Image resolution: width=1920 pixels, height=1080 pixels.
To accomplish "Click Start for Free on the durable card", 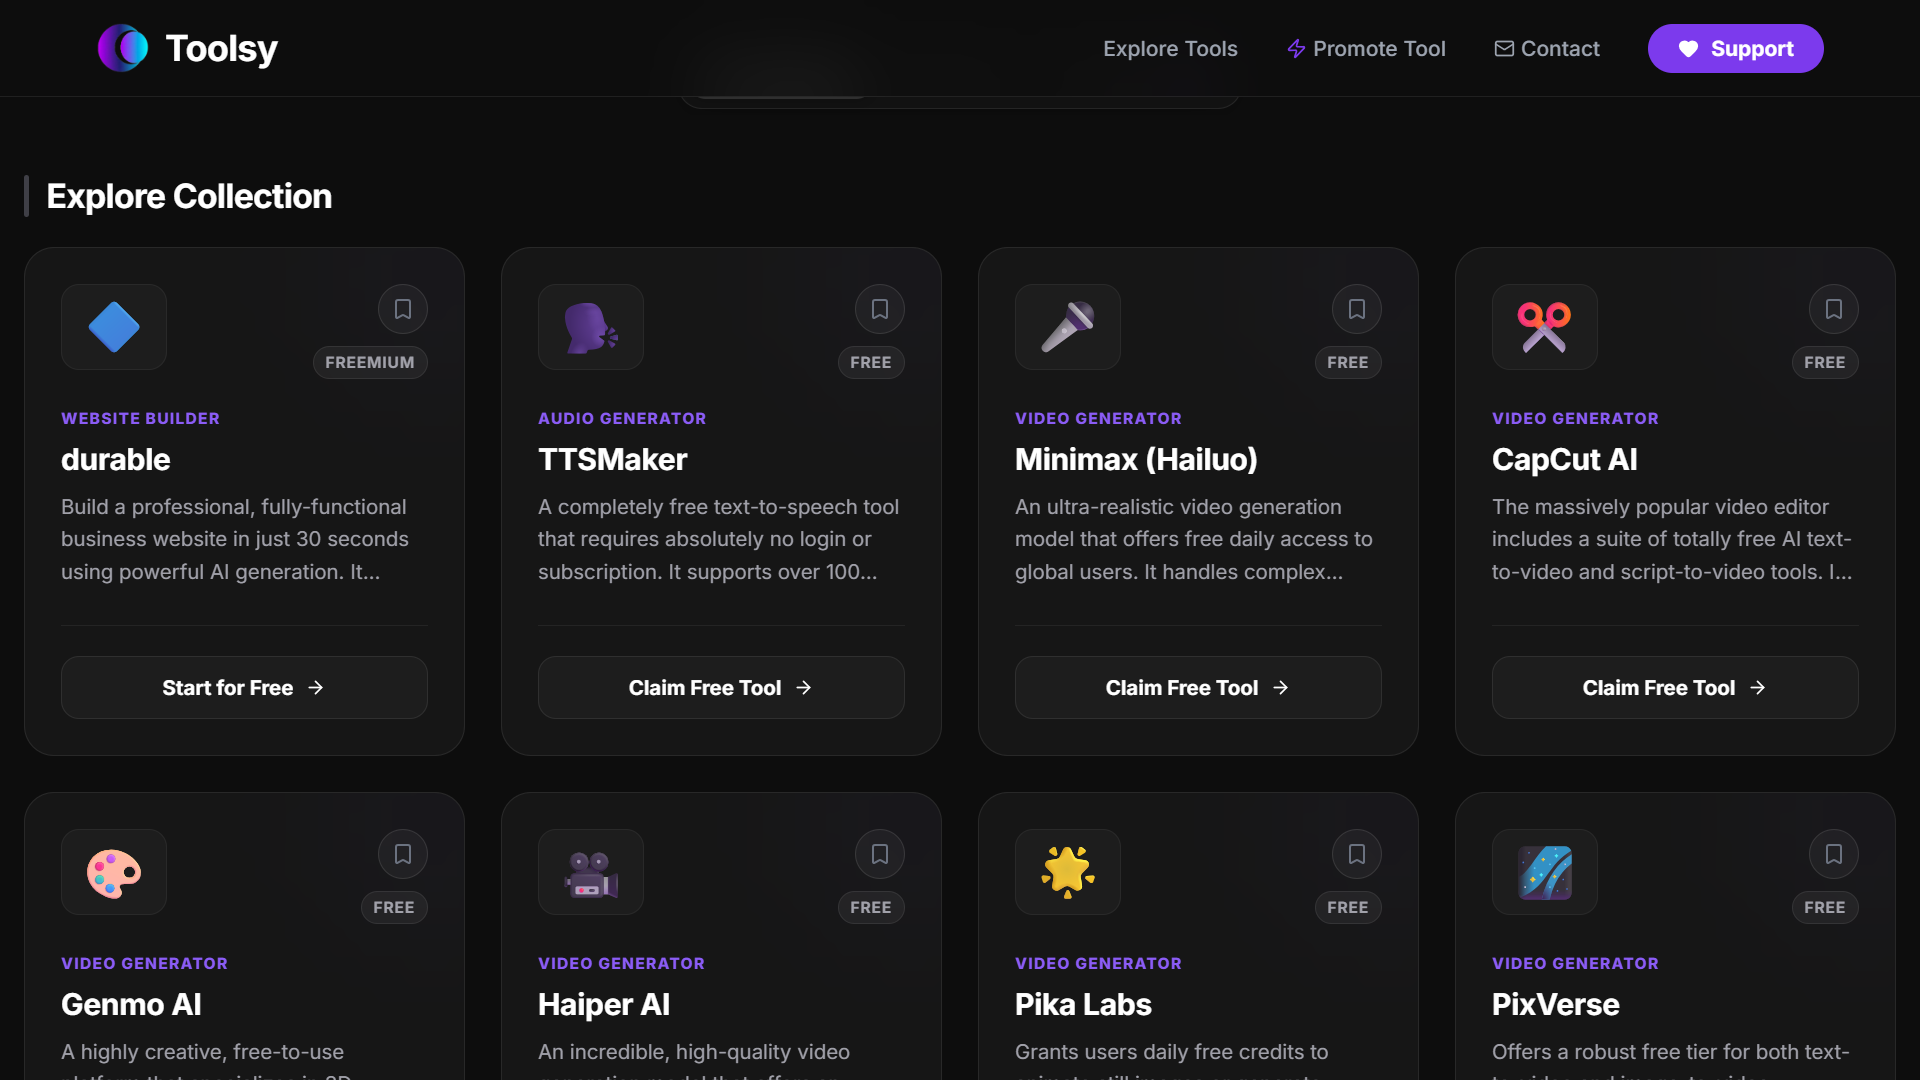I will point(244,687).
